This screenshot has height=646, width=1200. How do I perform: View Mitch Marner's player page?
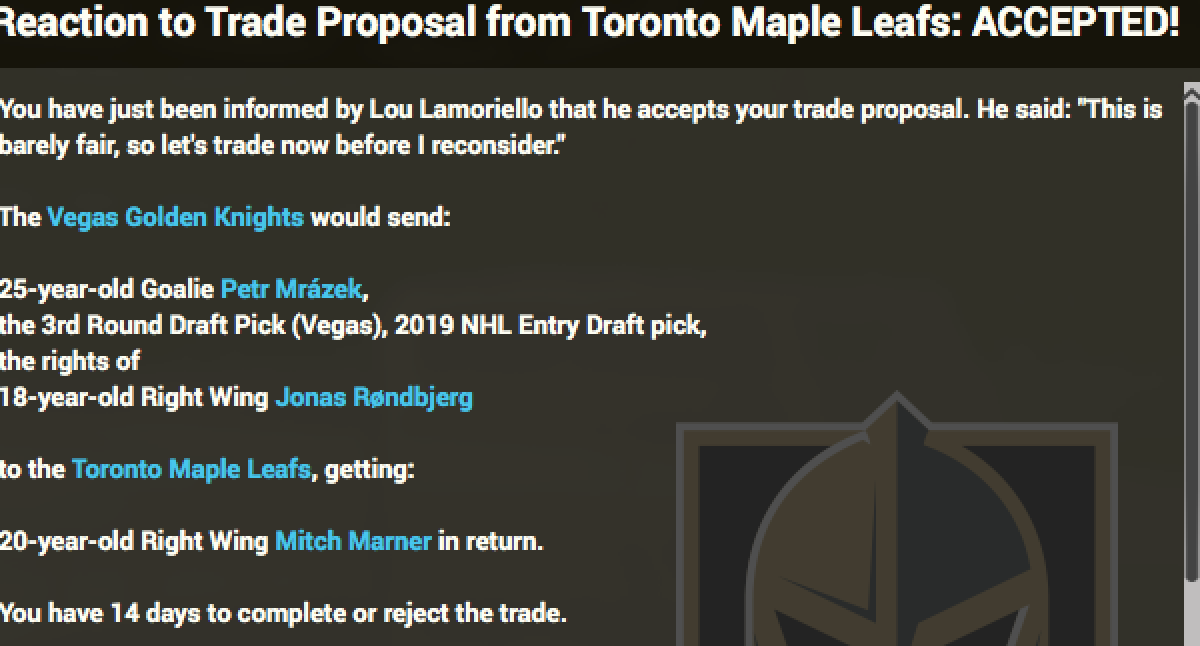(353, 541)
